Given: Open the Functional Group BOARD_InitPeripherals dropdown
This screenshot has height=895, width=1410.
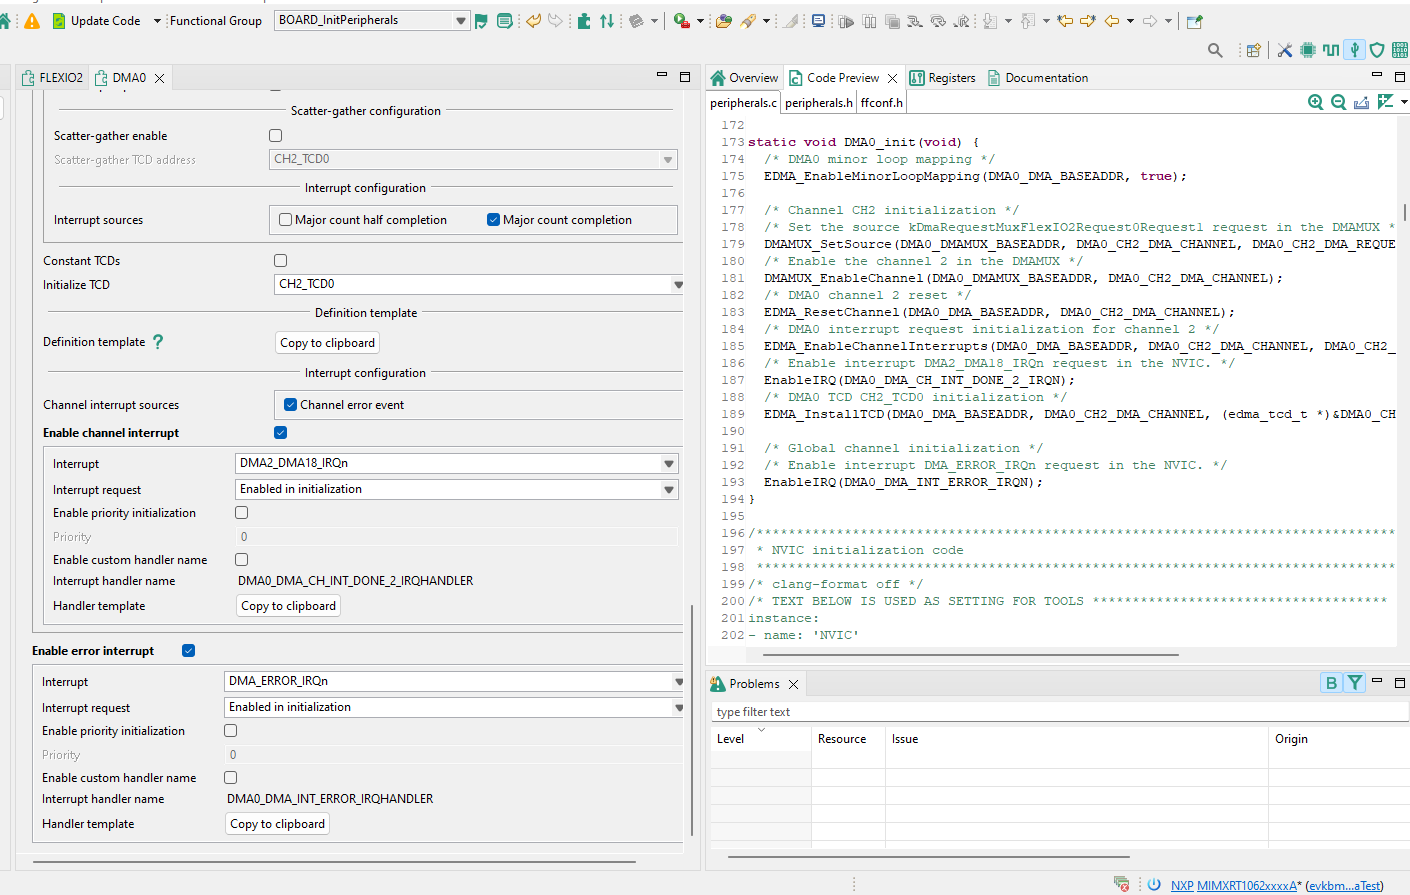Looking at the screenshot, I should (460, 21).
